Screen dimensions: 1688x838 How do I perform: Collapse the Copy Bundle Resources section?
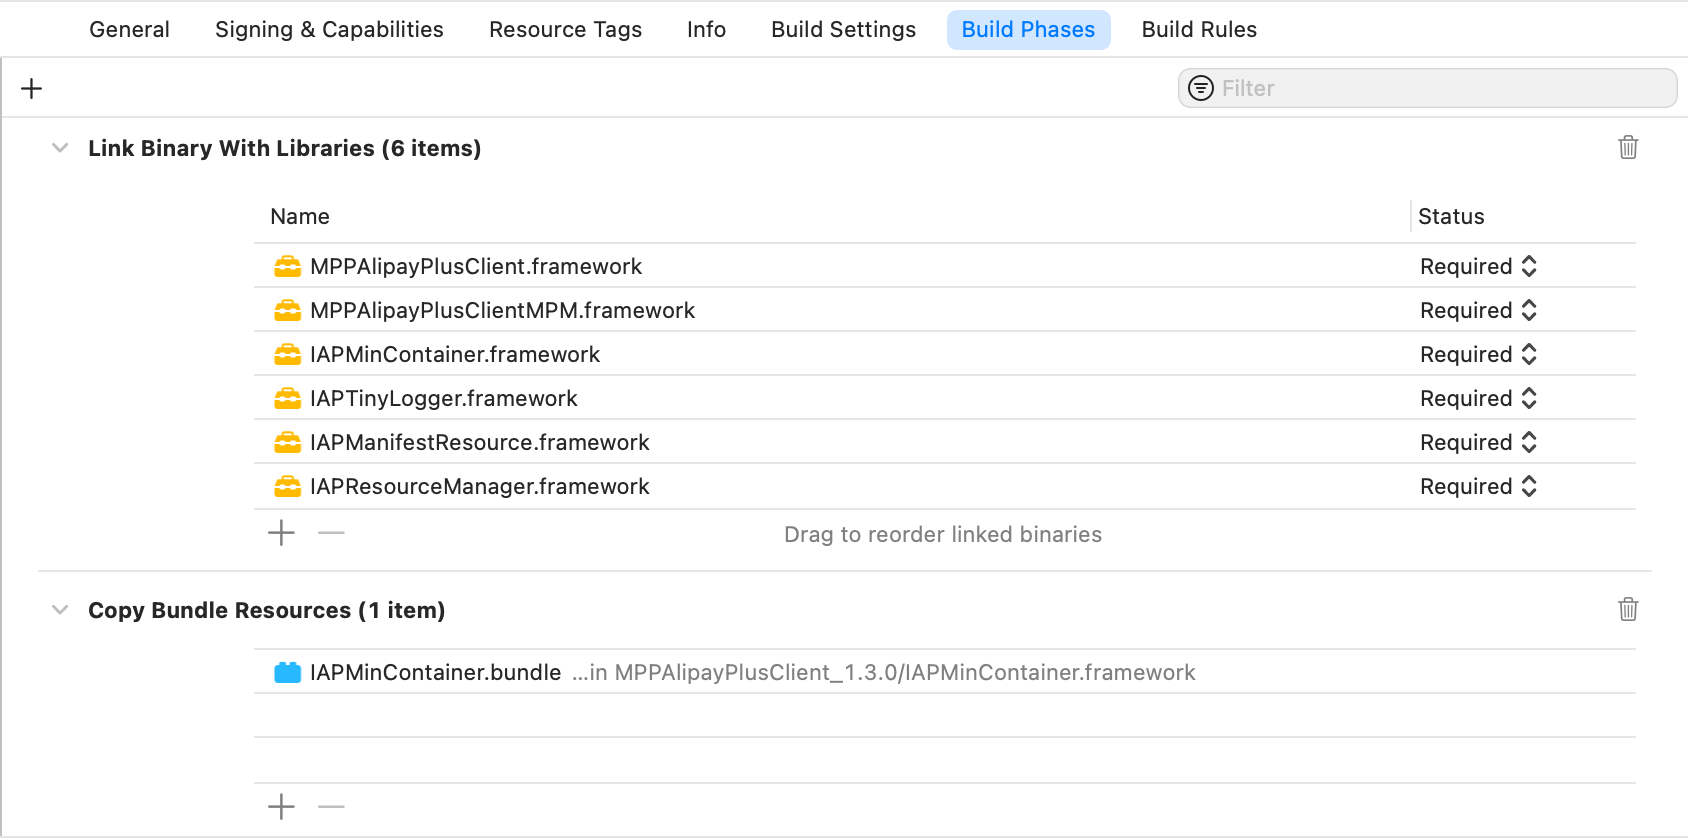(60, 610)
